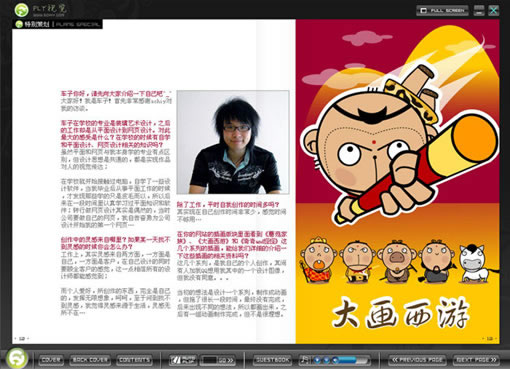The width and height of the screenshot is (510, 369).
Task: Open the Cover page
Action: pos(51,360)
